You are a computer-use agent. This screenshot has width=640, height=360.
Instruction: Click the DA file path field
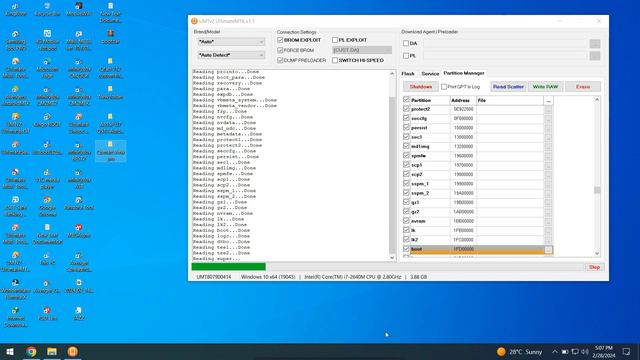click(505, 43)
